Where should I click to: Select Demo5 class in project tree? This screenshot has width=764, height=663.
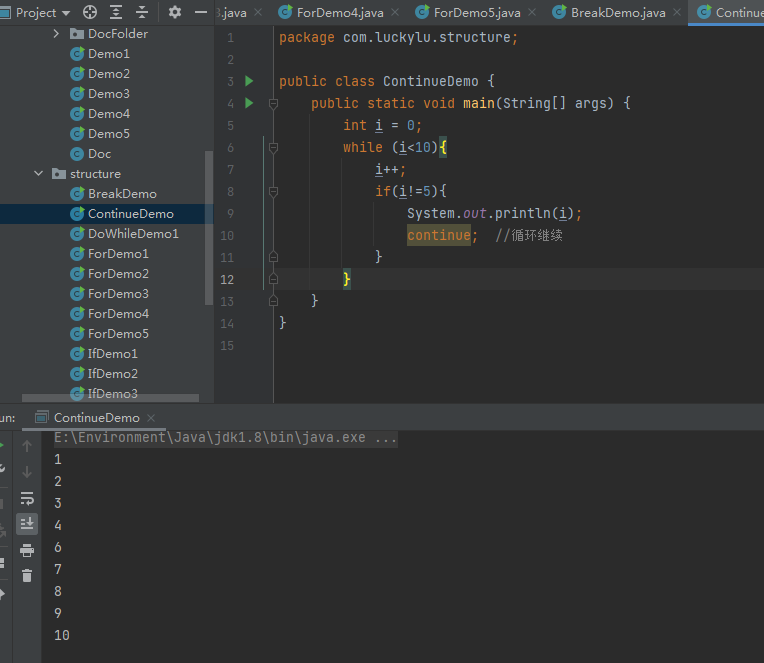108,133
